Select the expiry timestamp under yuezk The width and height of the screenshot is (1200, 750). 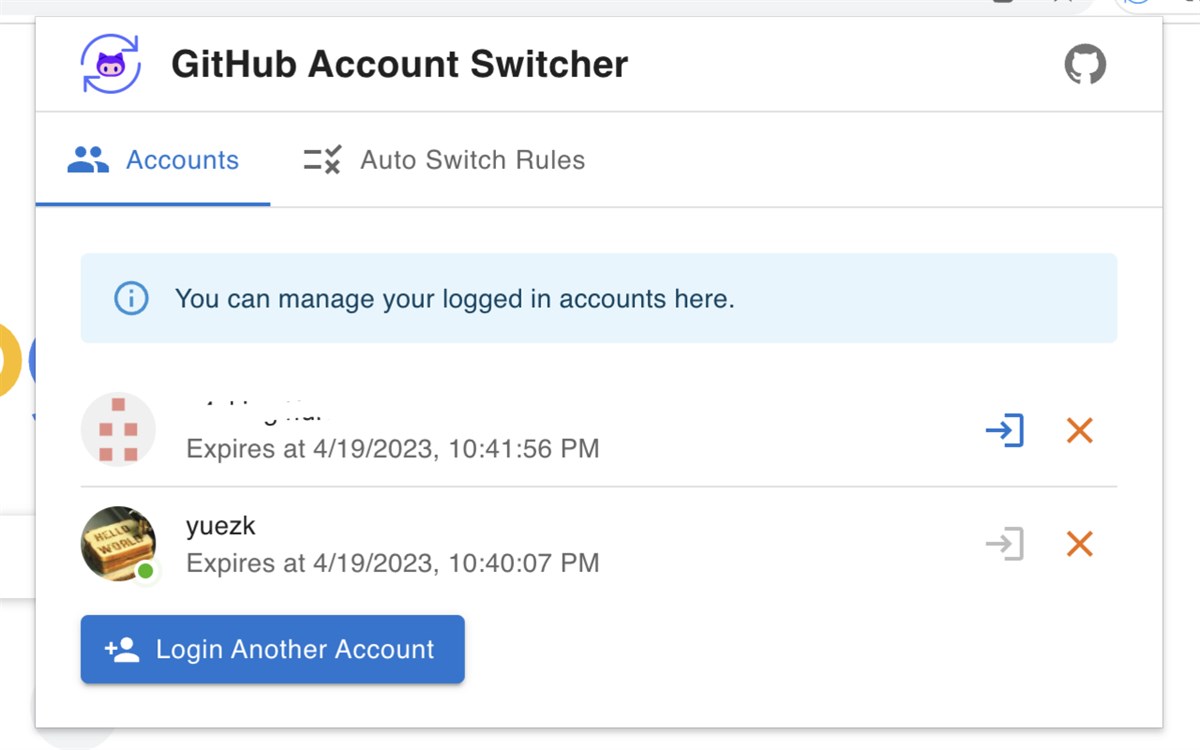click(392, 562)
